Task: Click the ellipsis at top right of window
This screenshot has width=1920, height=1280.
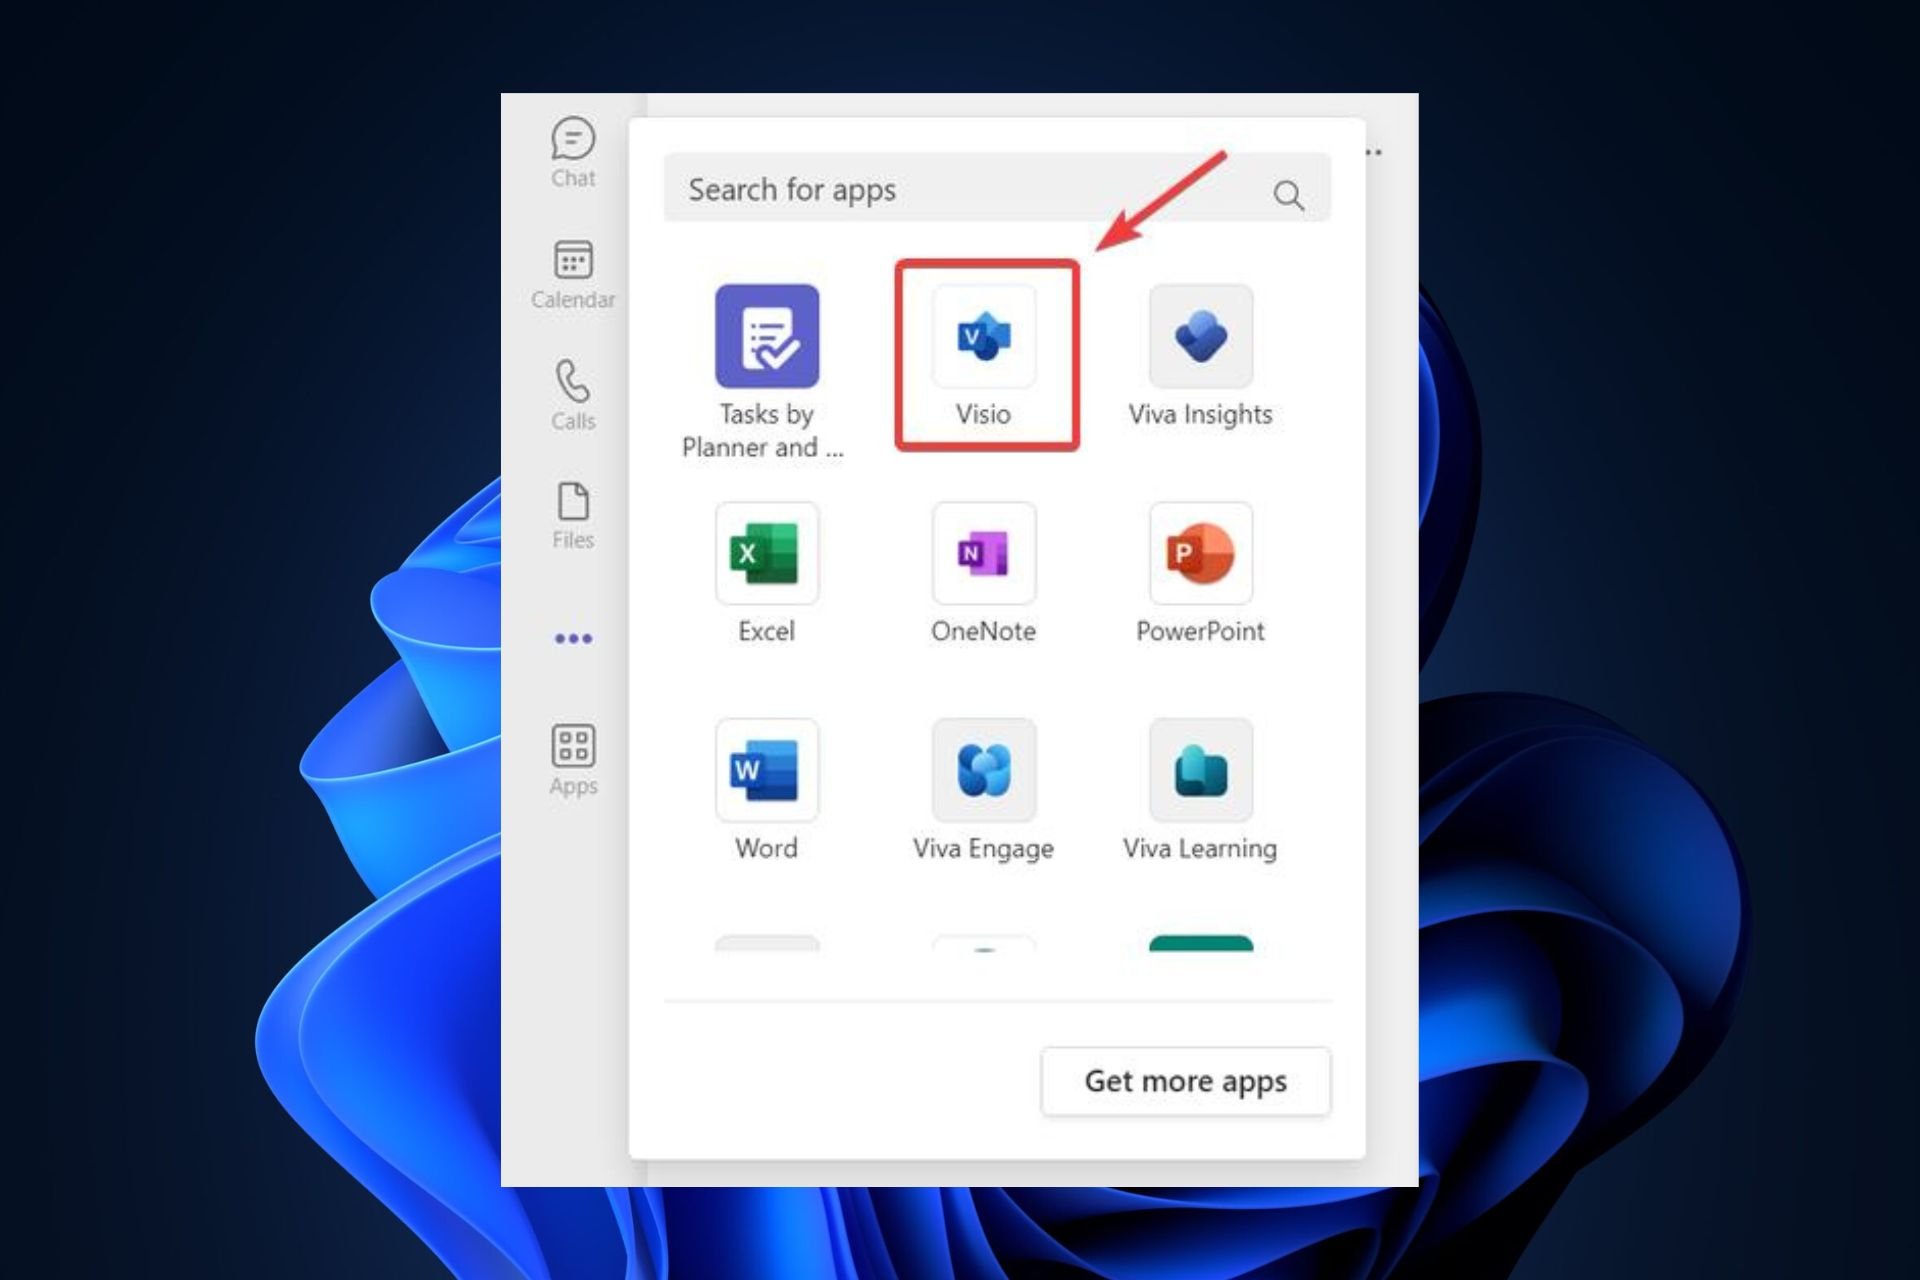Action: pos(1374,152)
